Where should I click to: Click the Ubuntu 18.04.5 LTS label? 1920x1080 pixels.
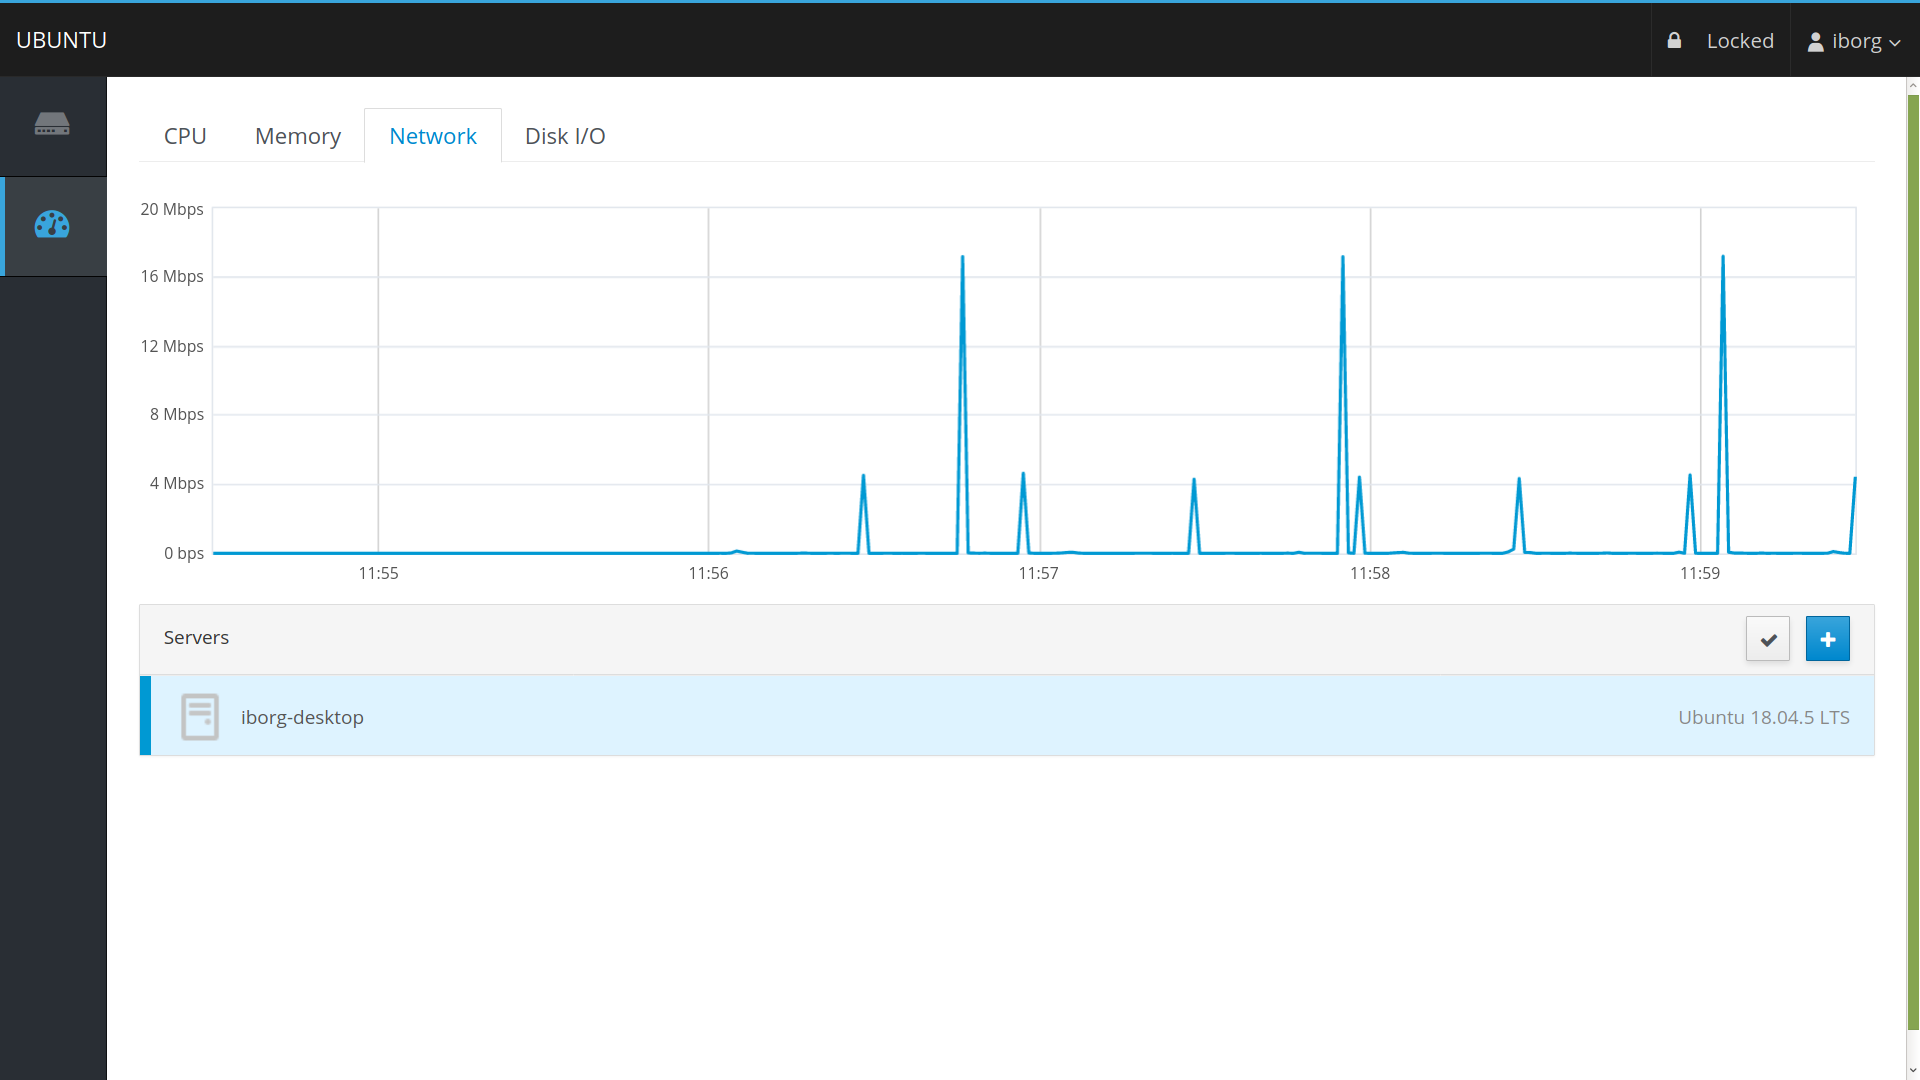(1763, 717)
